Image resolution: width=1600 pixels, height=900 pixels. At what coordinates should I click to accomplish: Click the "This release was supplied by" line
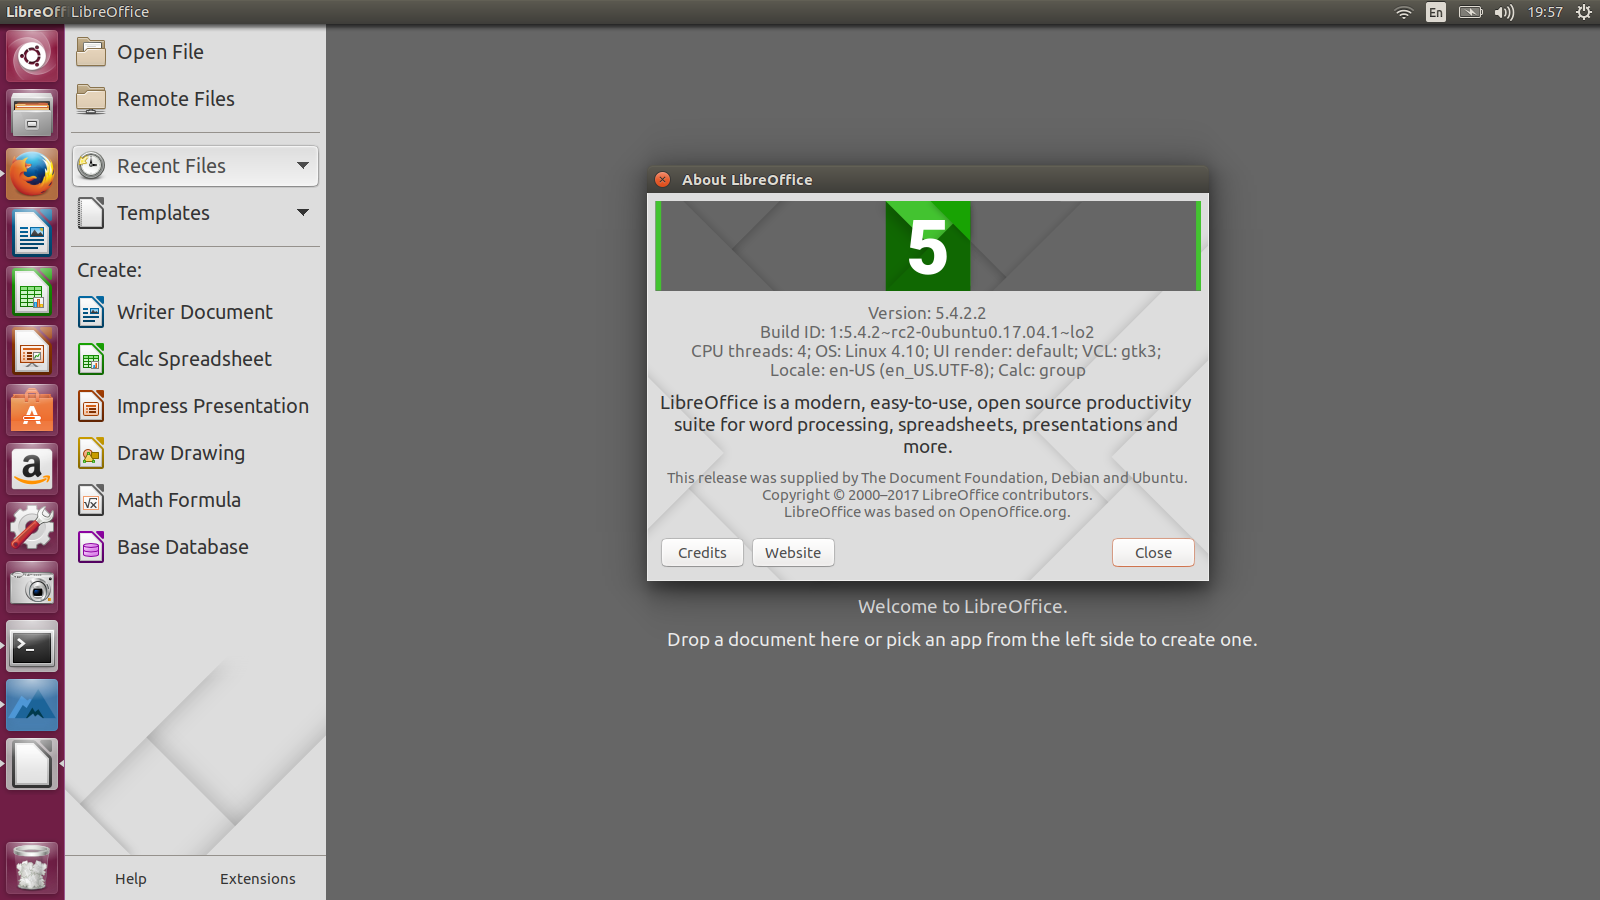coord(927,478)
